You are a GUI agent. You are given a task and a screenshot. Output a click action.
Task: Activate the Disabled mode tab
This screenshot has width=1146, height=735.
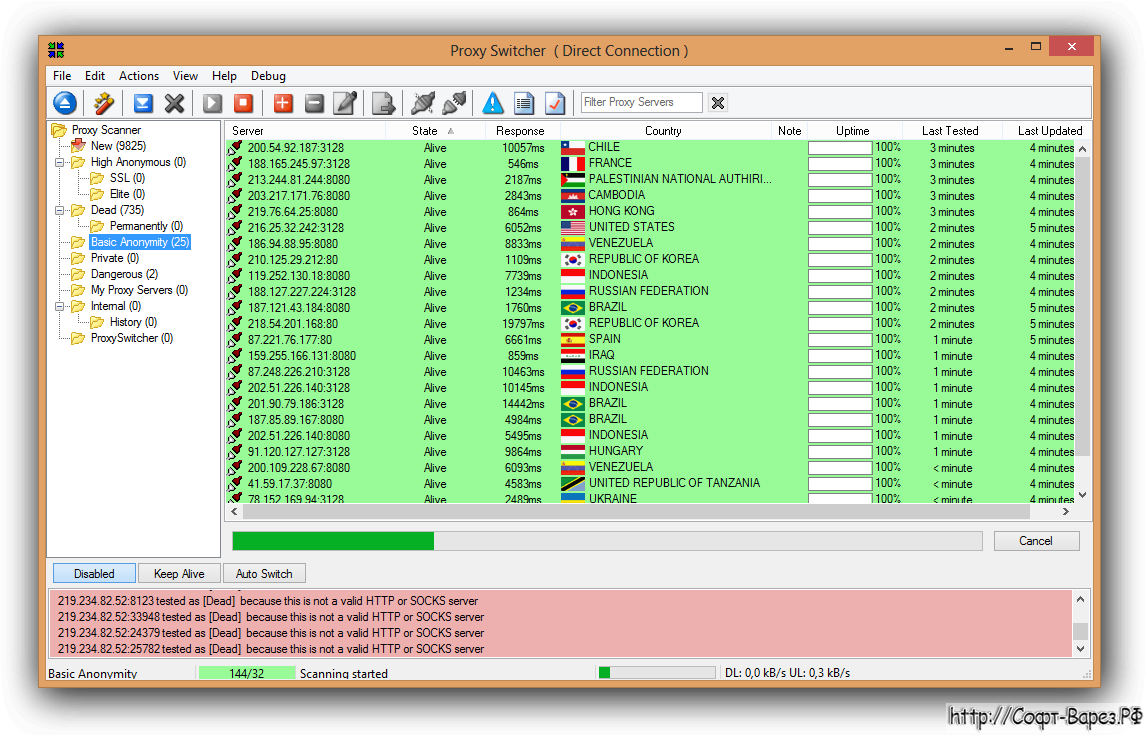tap(93, 573)
